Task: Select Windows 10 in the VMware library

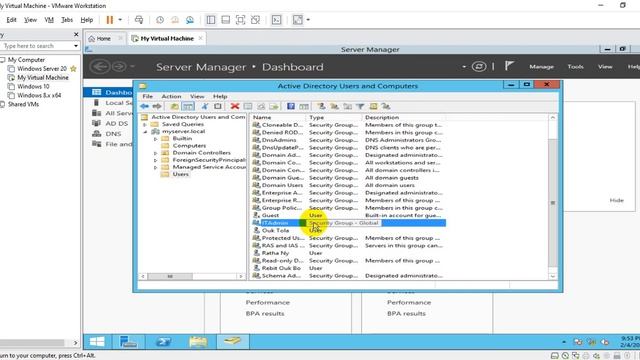Action: [x=33, y=87]
